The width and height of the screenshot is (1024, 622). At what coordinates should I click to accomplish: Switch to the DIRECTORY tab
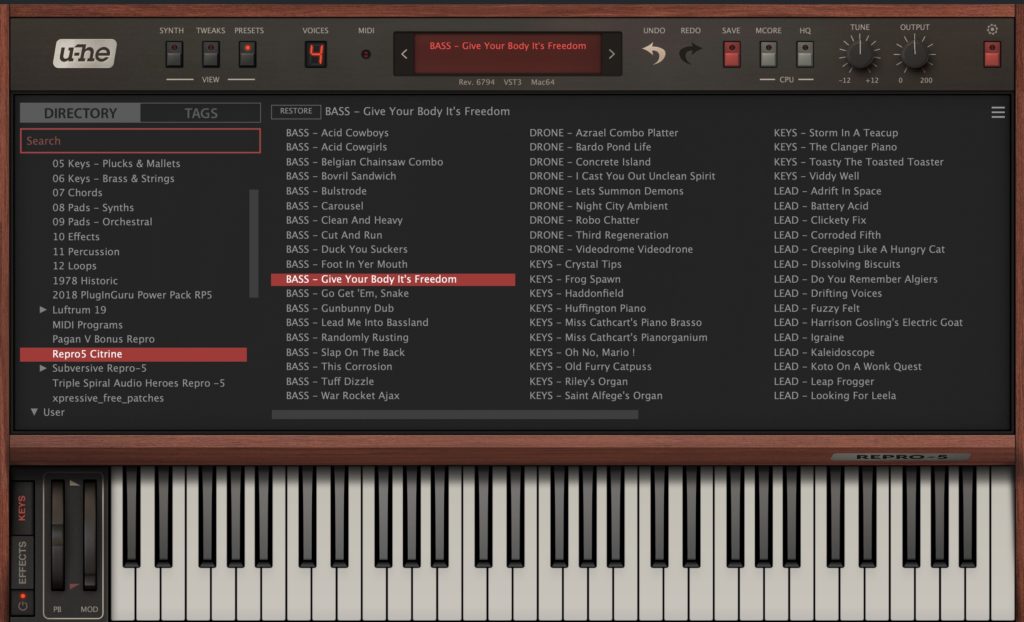tap(80, 113)
